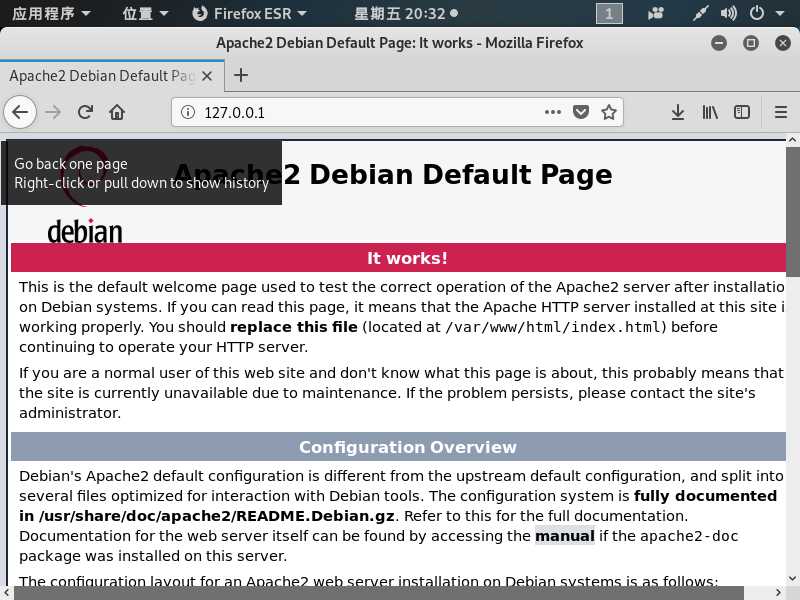Open a new tab with plus button
Viewport: 800px width, 600px height.
click(x=241, y=76)
